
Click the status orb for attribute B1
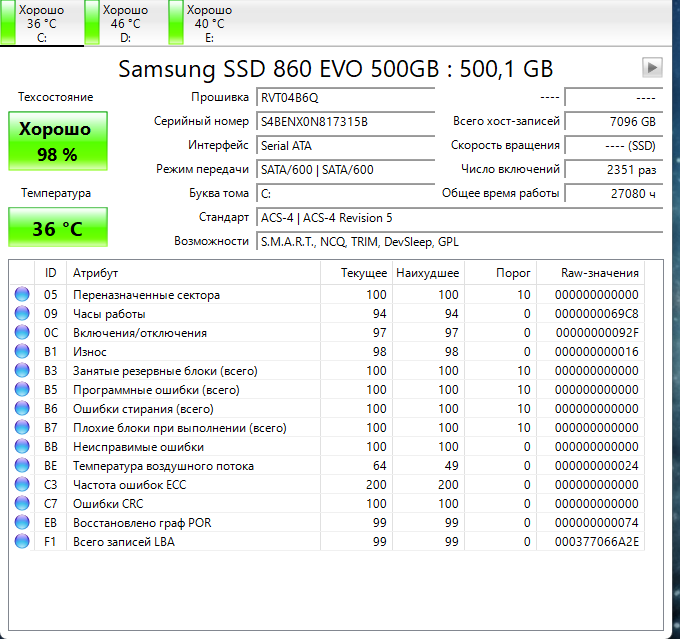[22, 351]
